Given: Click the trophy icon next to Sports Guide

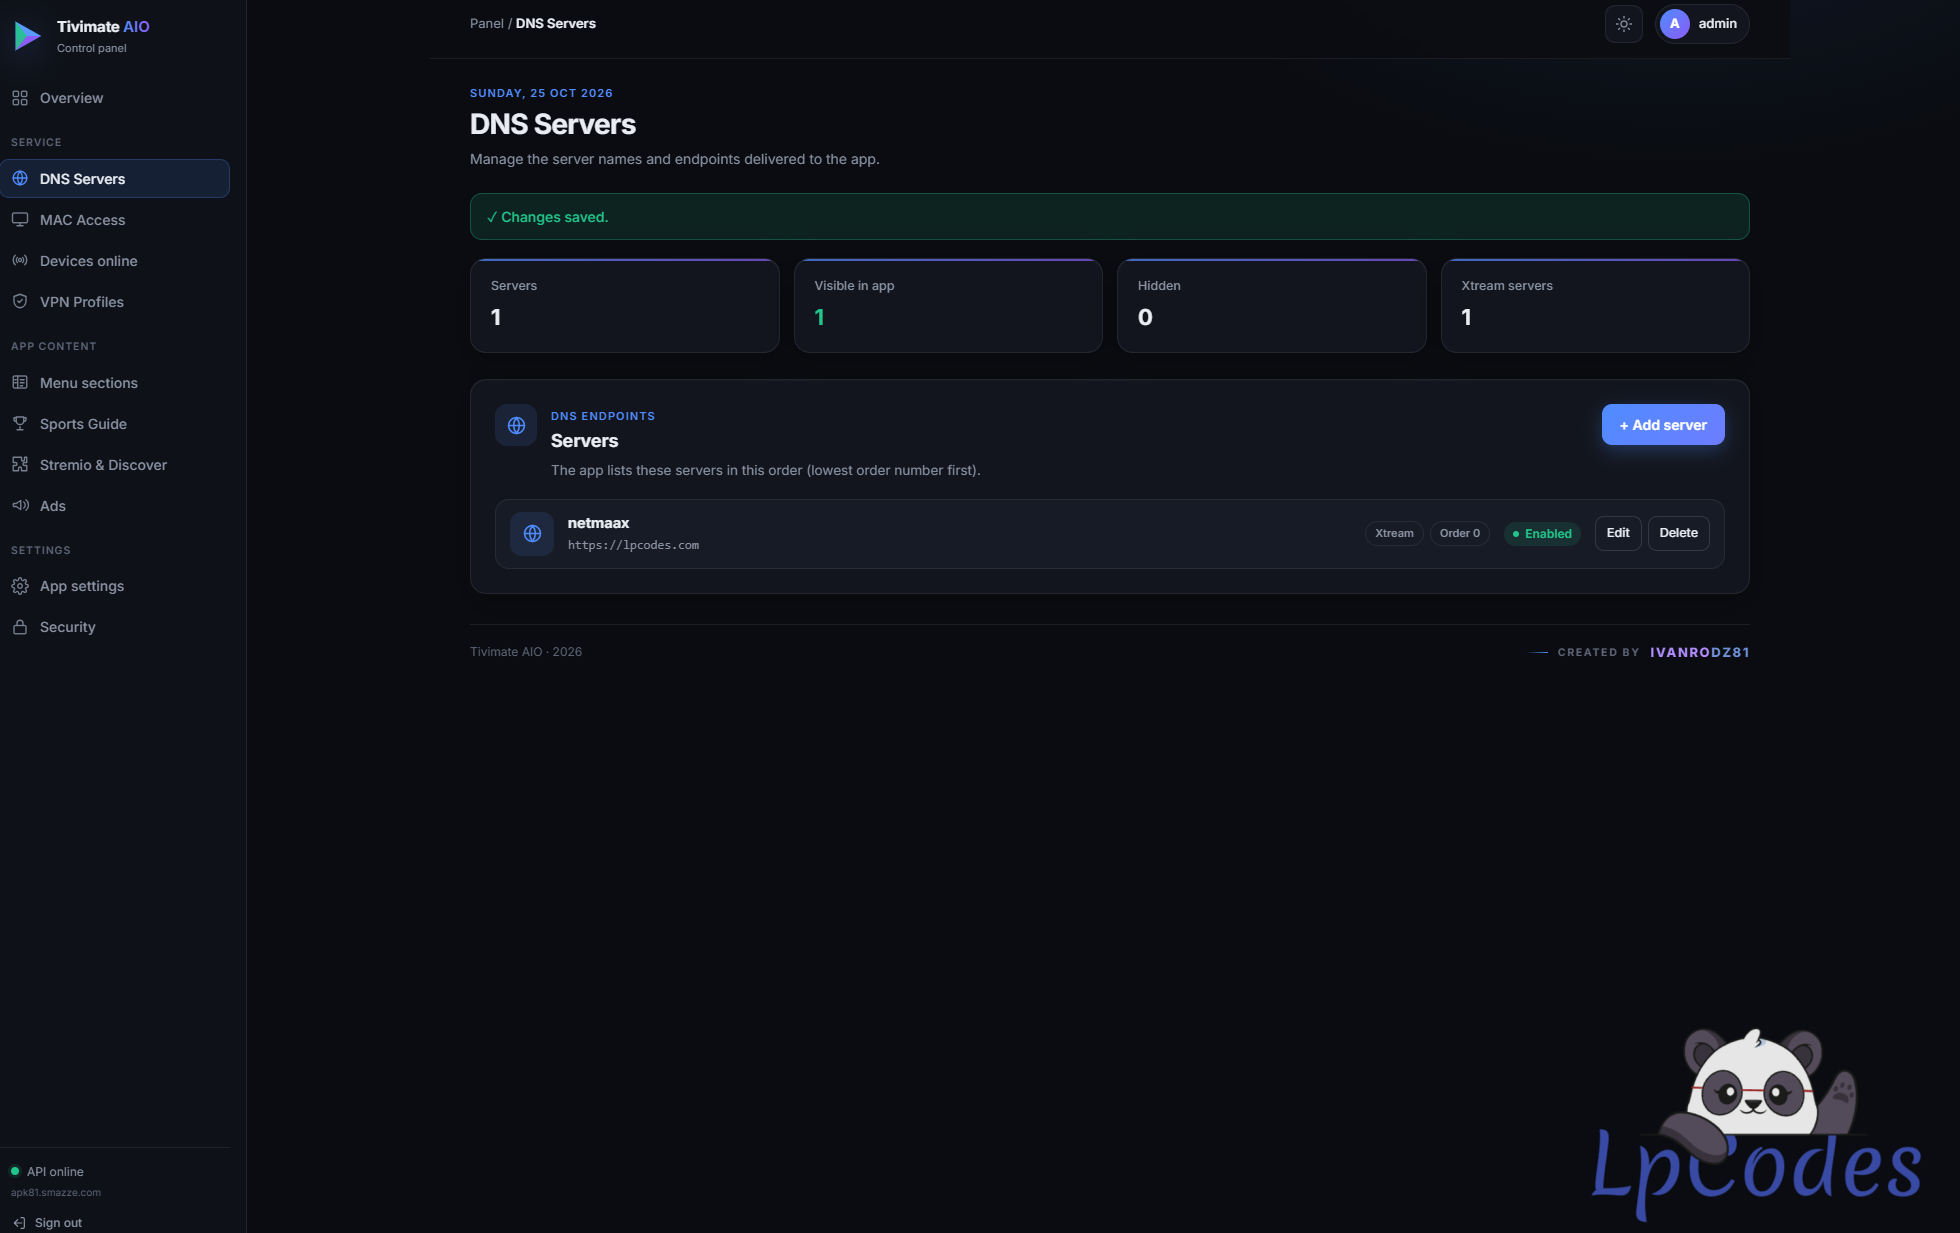Looking at the screenshot, I should (x=20, y=424).
